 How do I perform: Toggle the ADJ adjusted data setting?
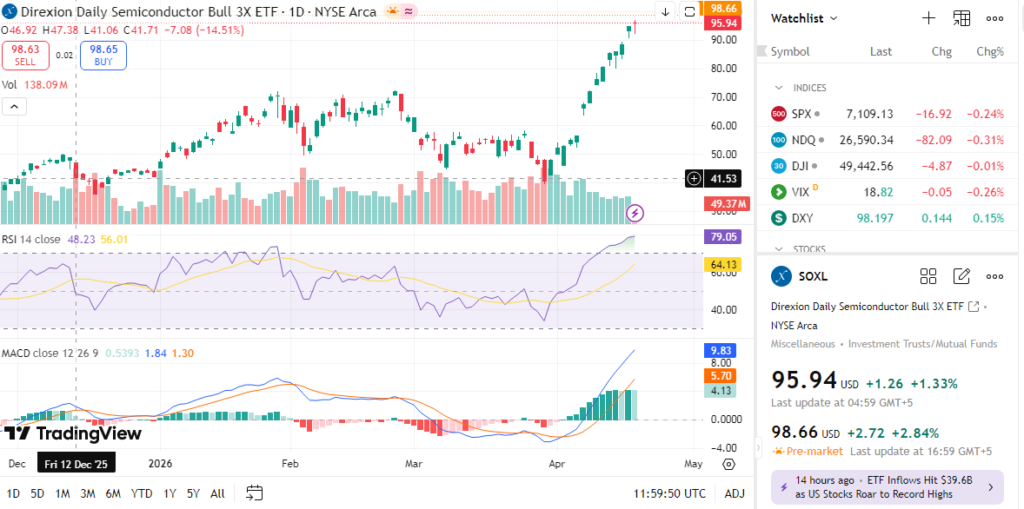point(734,493)
